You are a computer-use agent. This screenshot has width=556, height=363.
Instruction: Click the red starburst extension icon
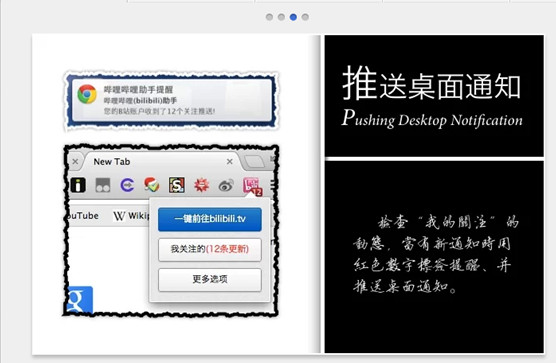click(x=201, y=185)
